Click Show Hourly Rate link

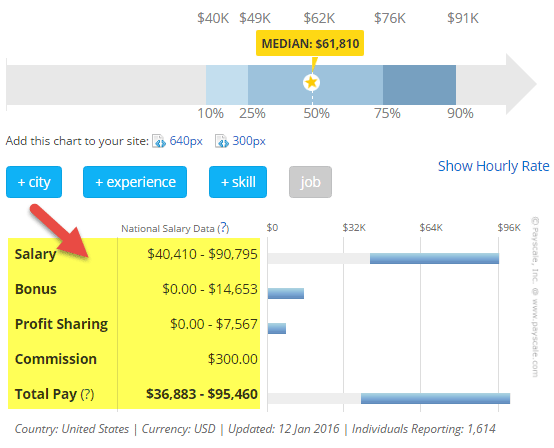(493, 166)
